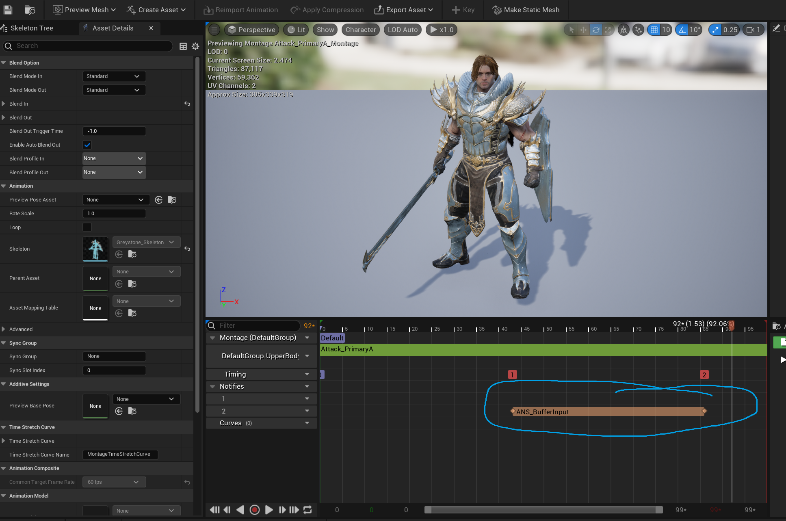The image size is (786, 521).
Task: Open the Preview Pose Asset dropdown
Action: 115,200
